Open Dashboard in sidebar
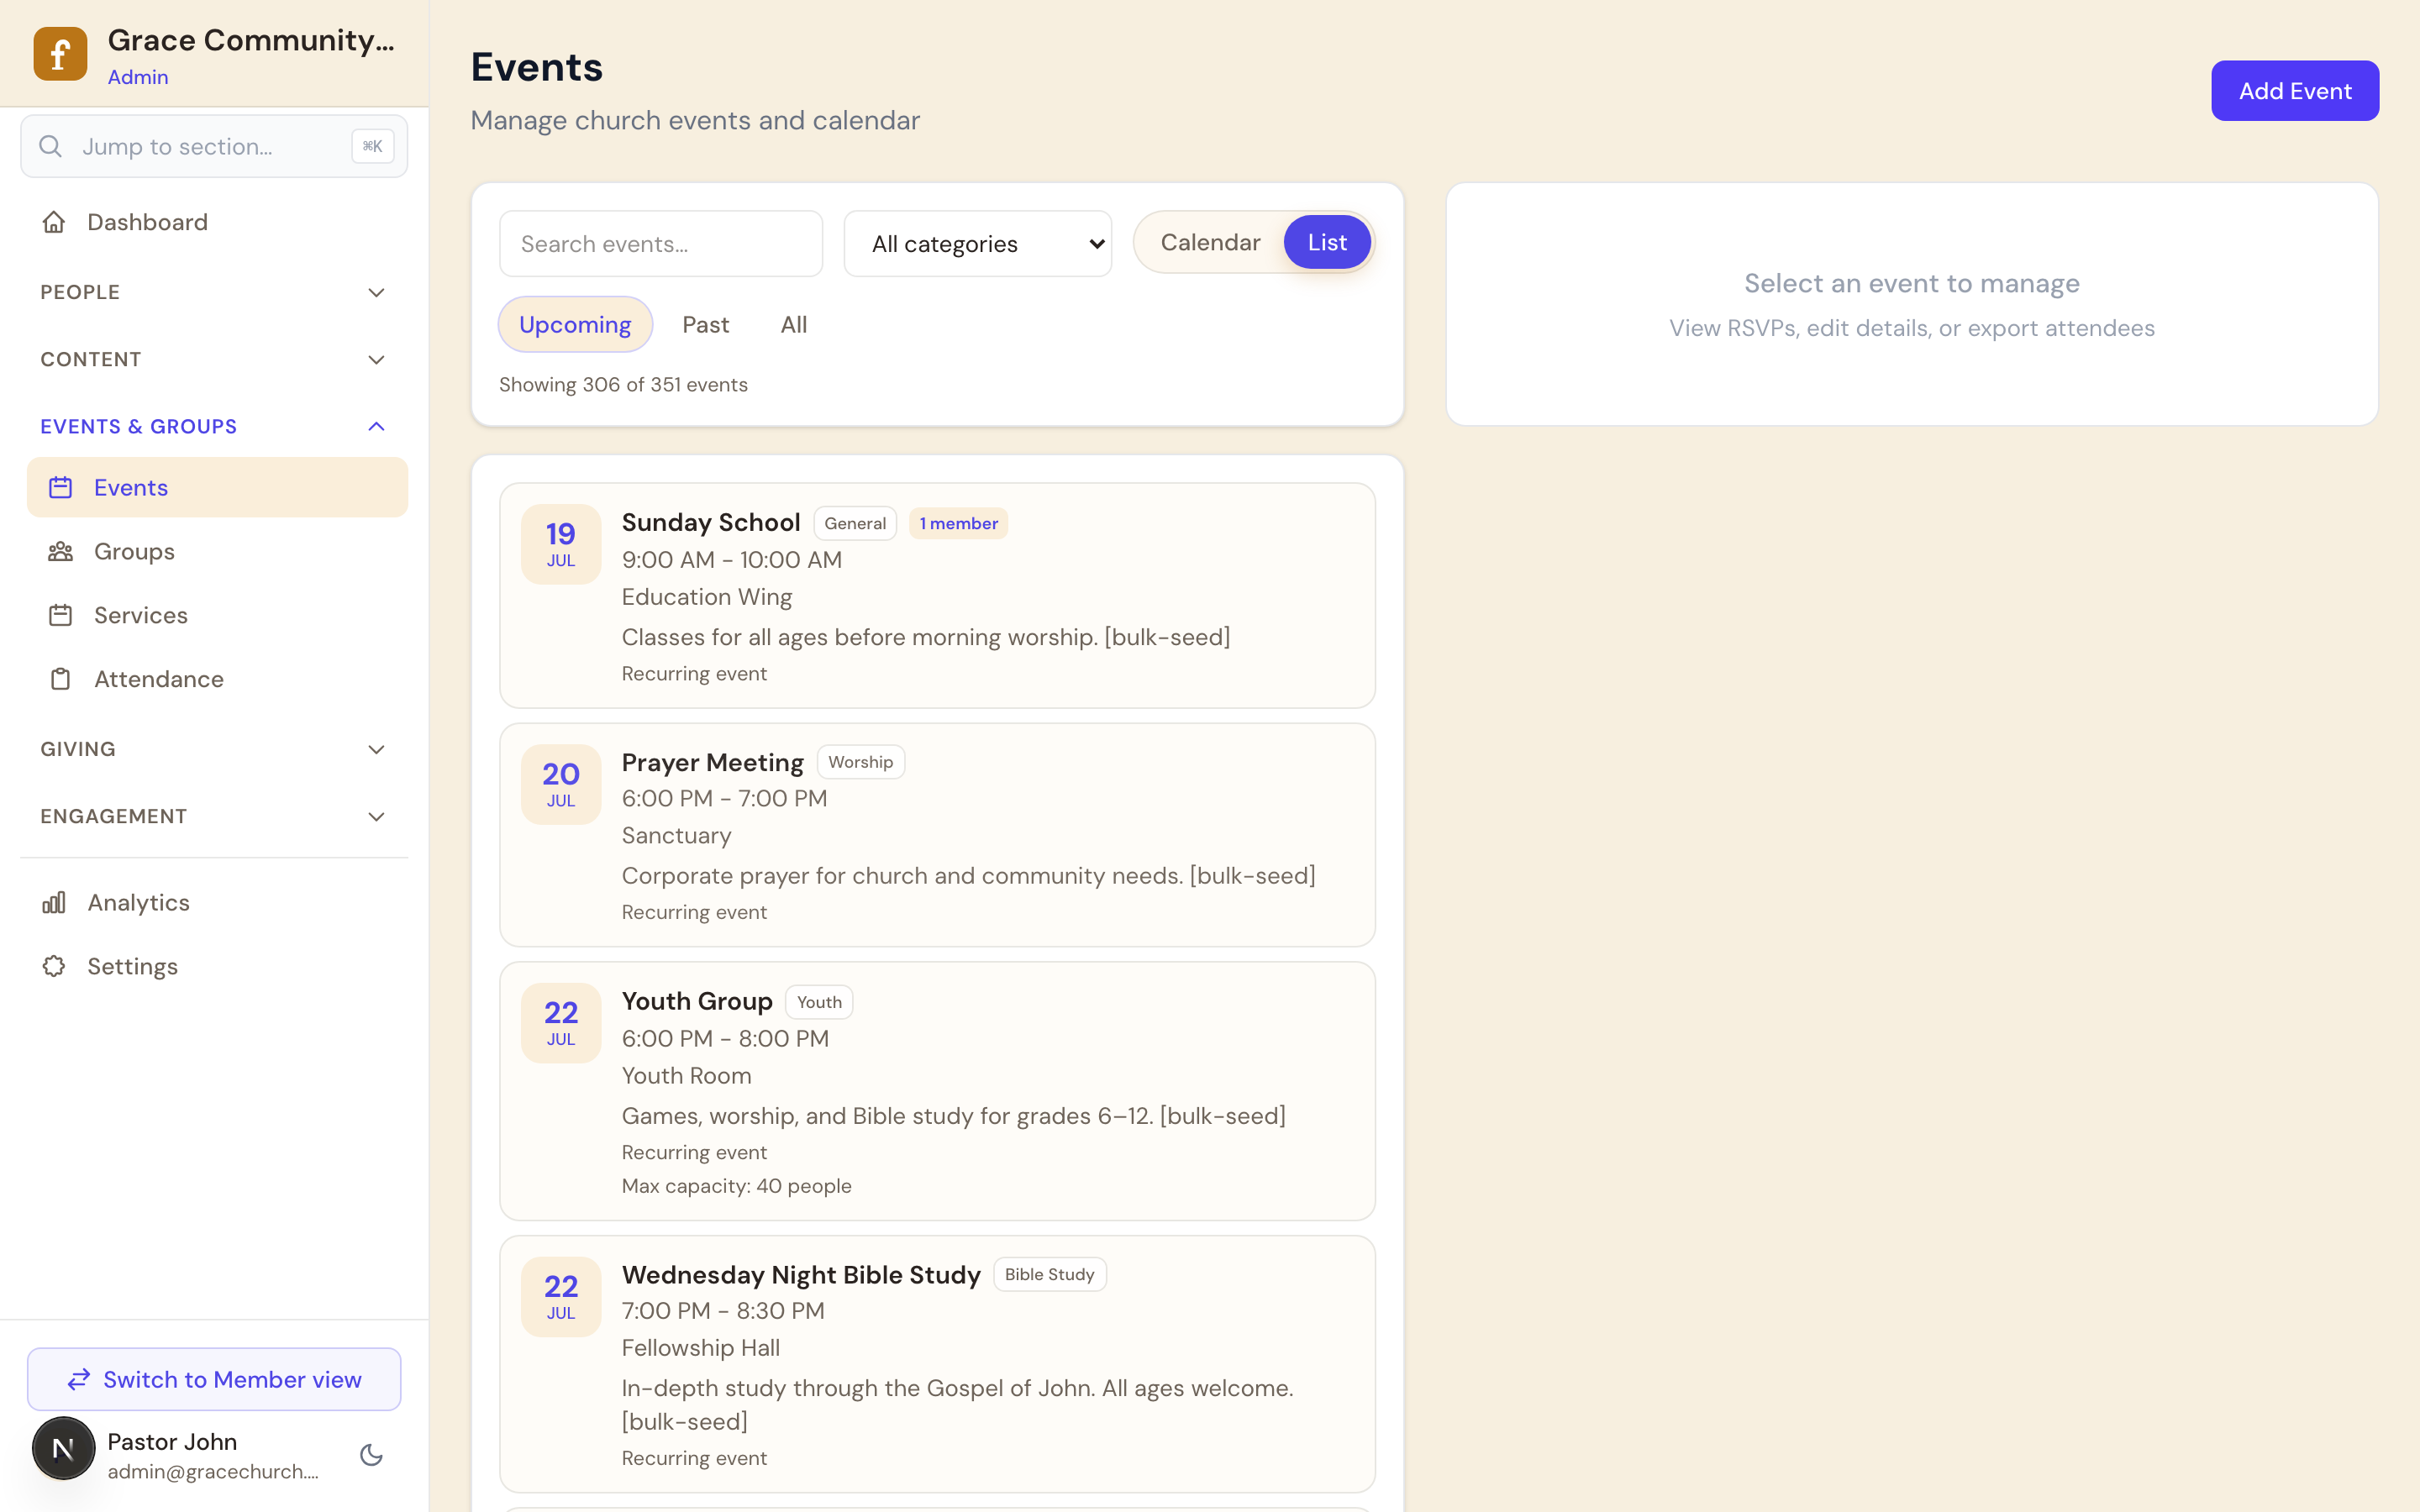The width and height of the screenshot is (2420, 1512). point(214,222)
